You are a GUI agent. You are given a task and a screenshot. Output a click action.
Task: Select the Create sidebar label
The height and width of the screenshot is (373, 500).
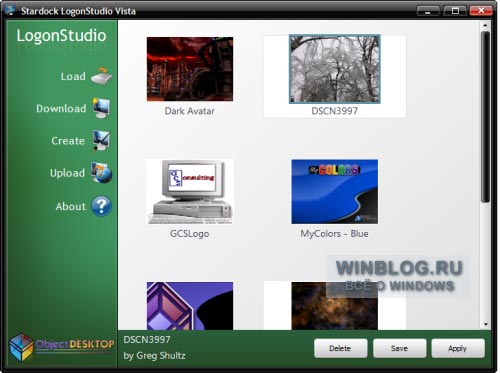tap(68, 141)
